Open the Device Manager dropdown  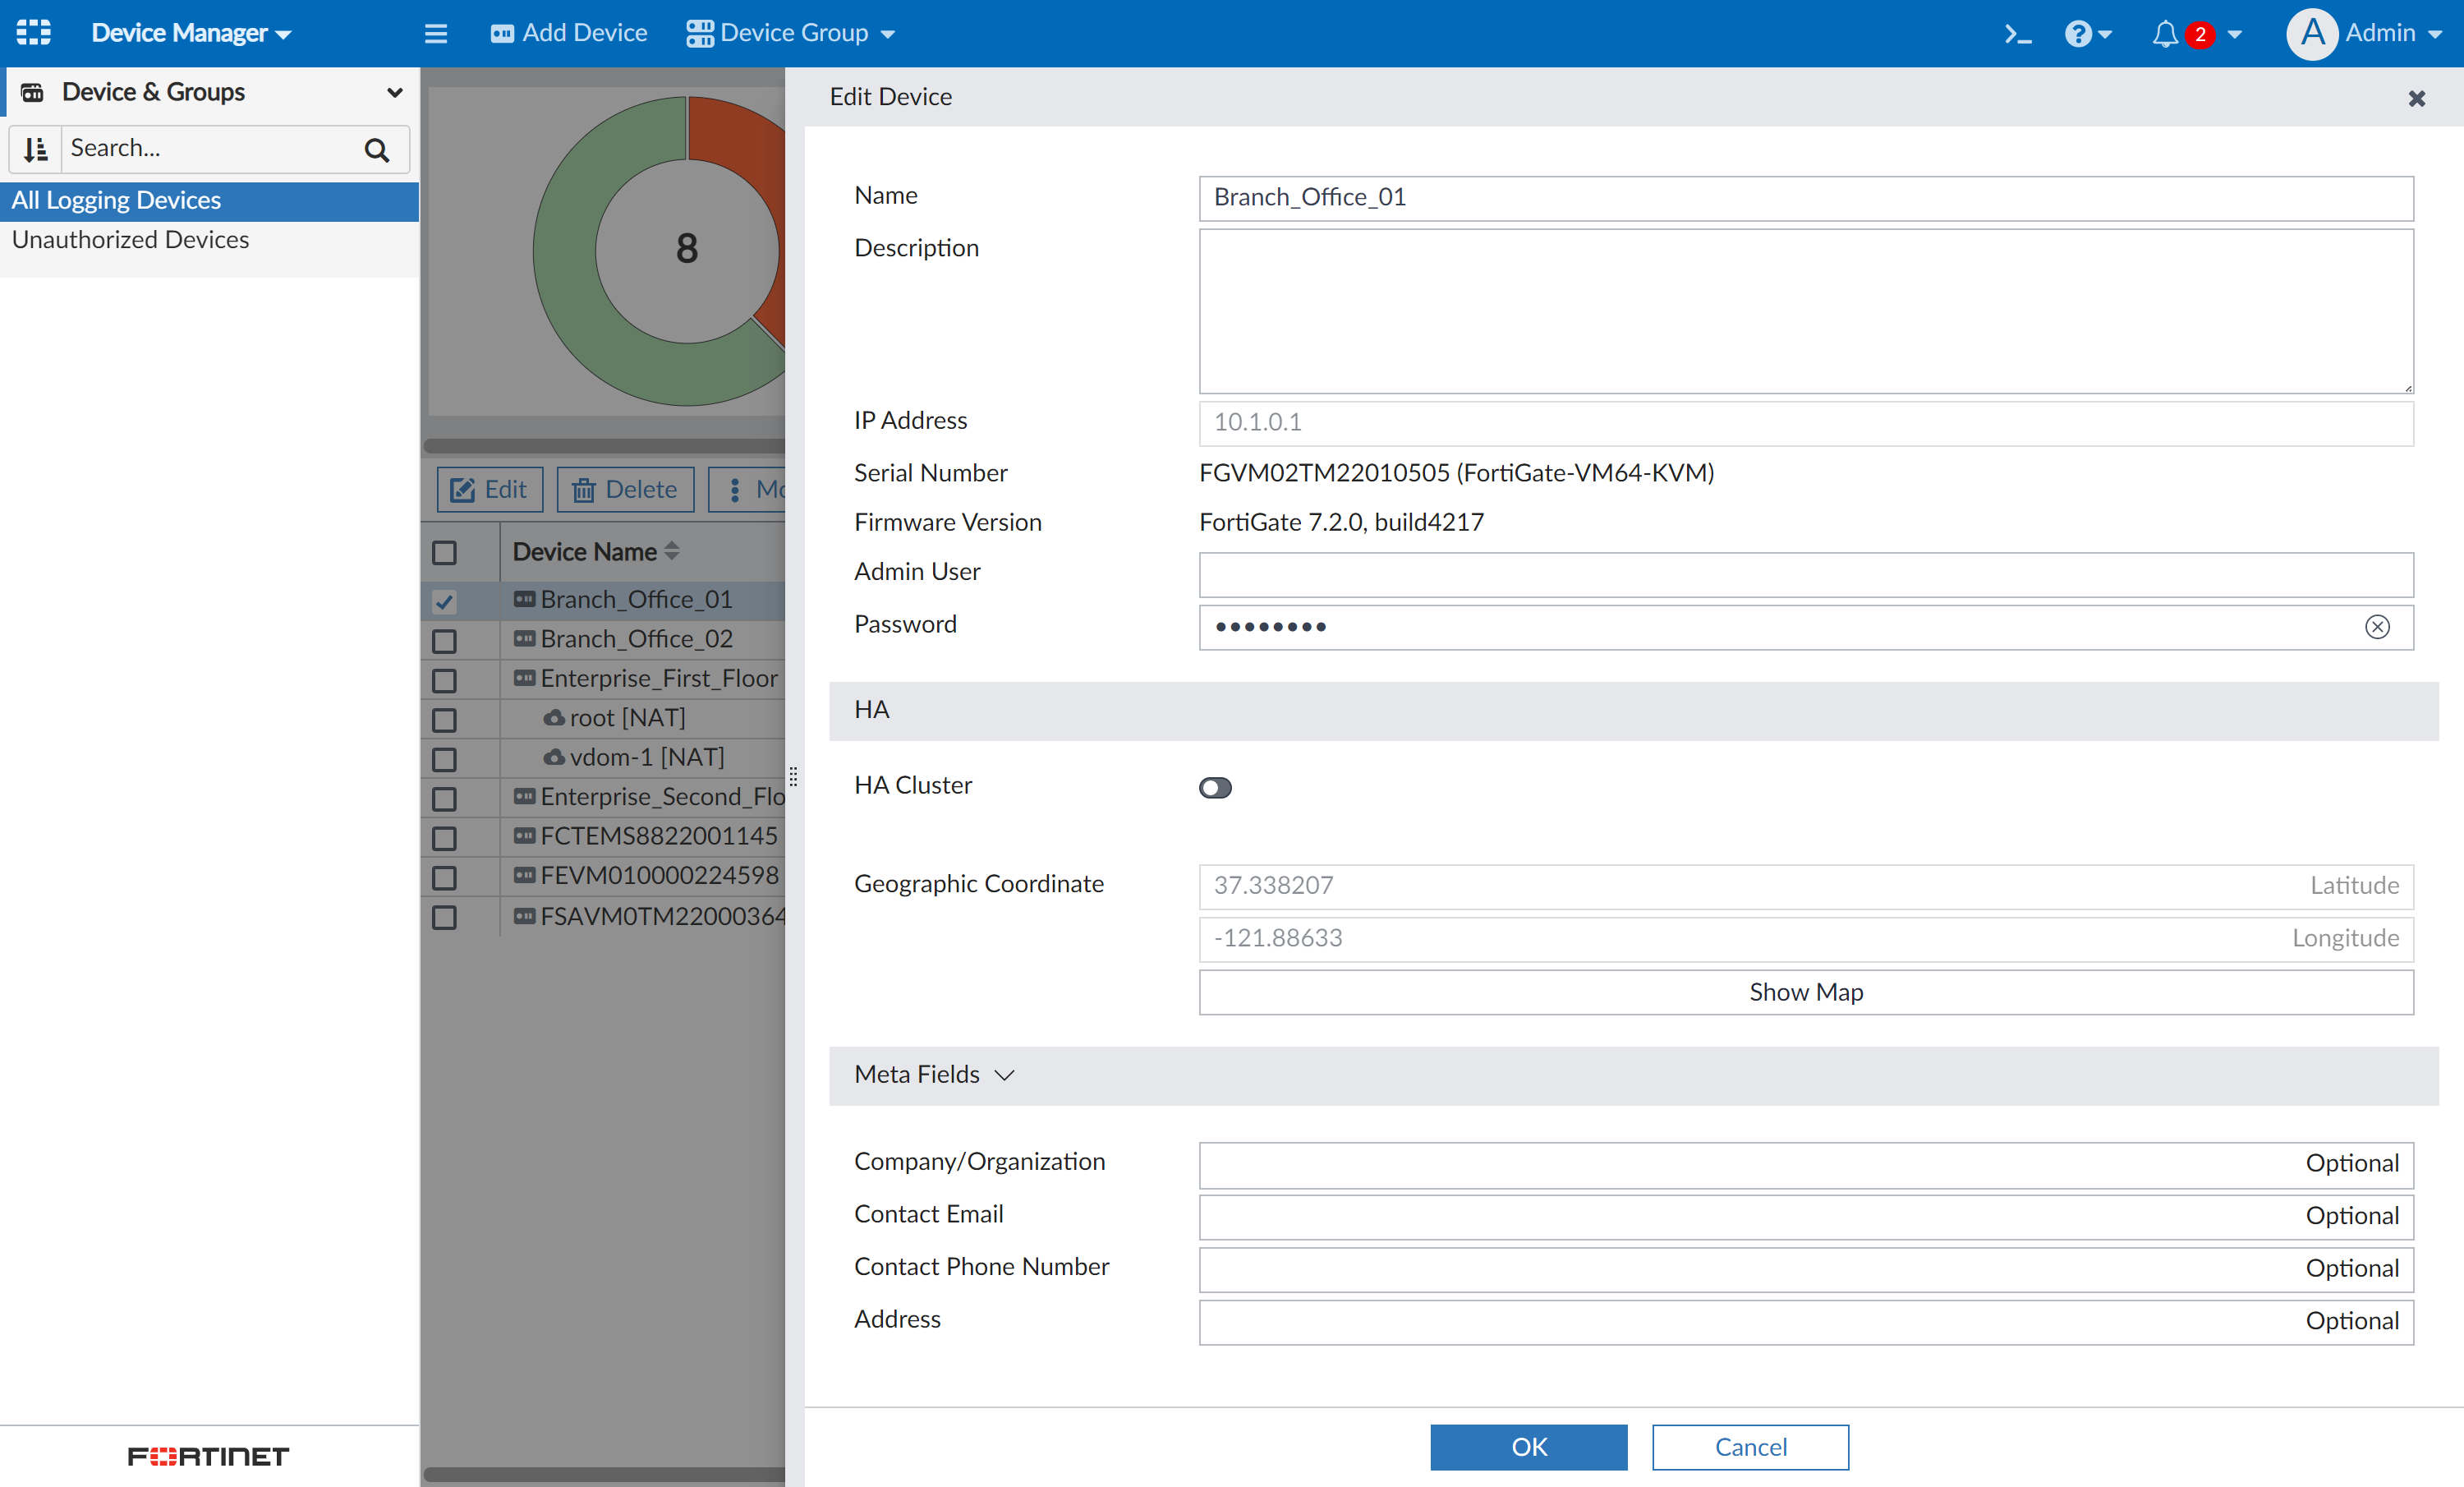pos(191,33)
